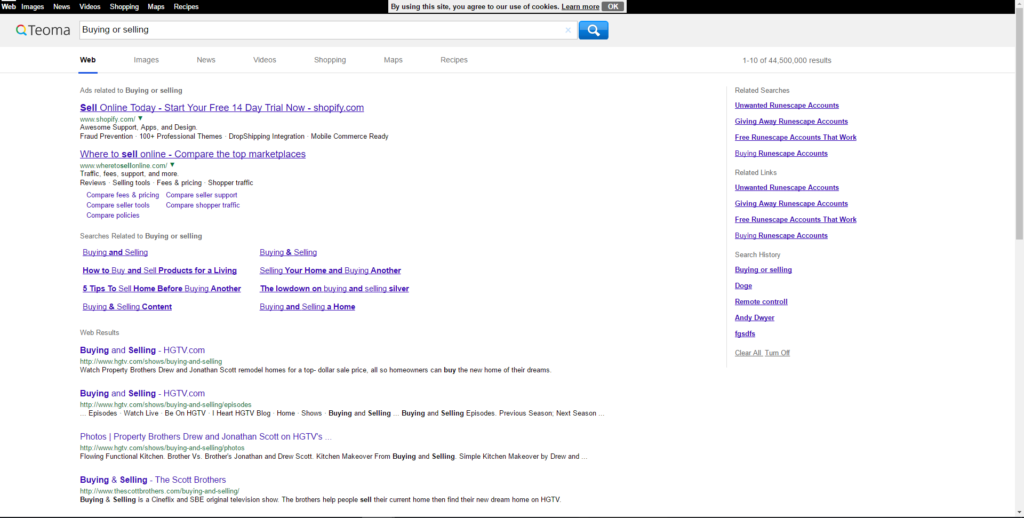Open the Sell Online Today shopify ad

(221, 108)
